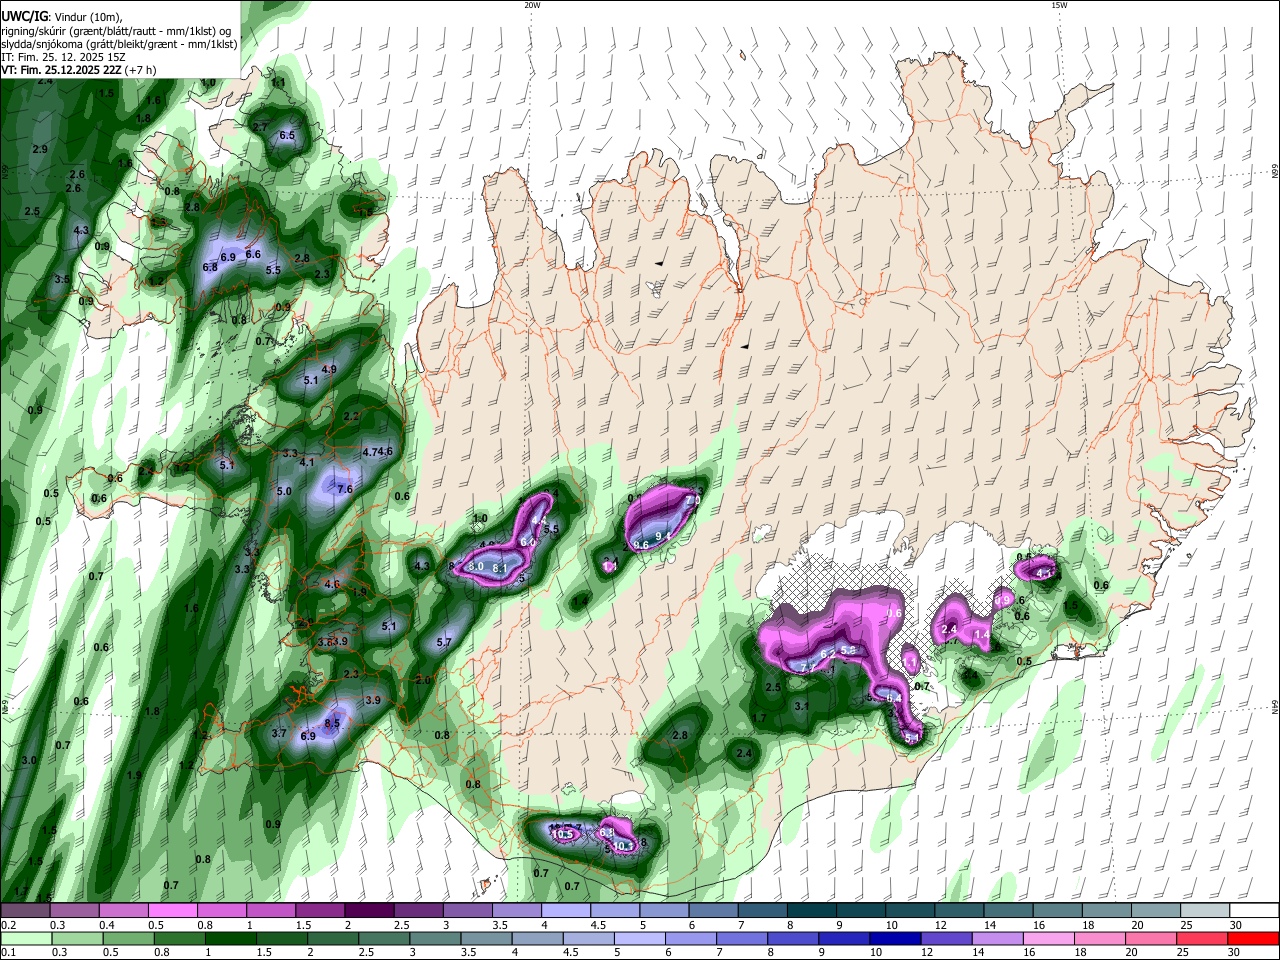Select the bright pink swatch above the 0.5 upper label
This screenshot has height=960, width=1280.
pos(172,911)
